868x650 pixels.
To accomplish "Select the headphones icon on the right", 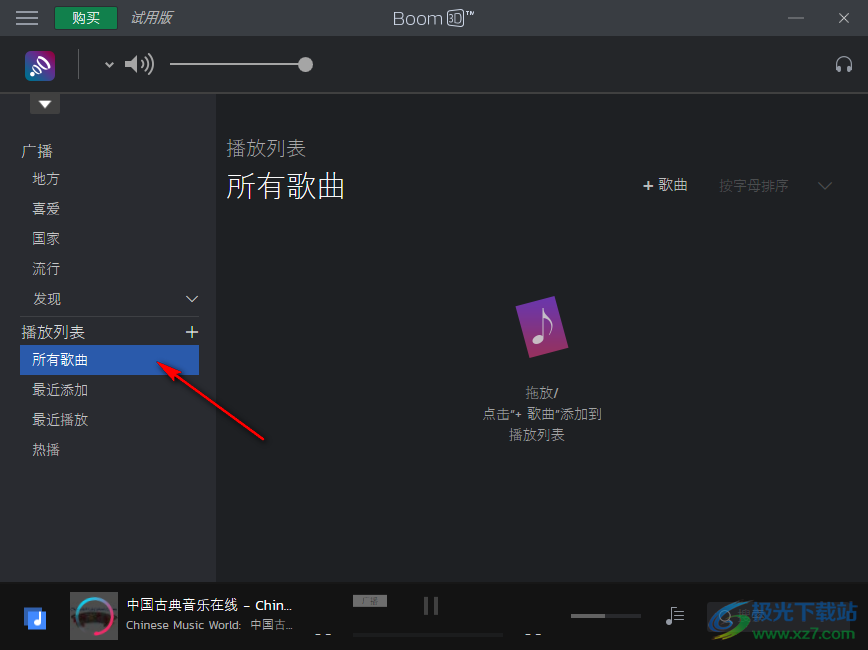I will click(844, 64).
